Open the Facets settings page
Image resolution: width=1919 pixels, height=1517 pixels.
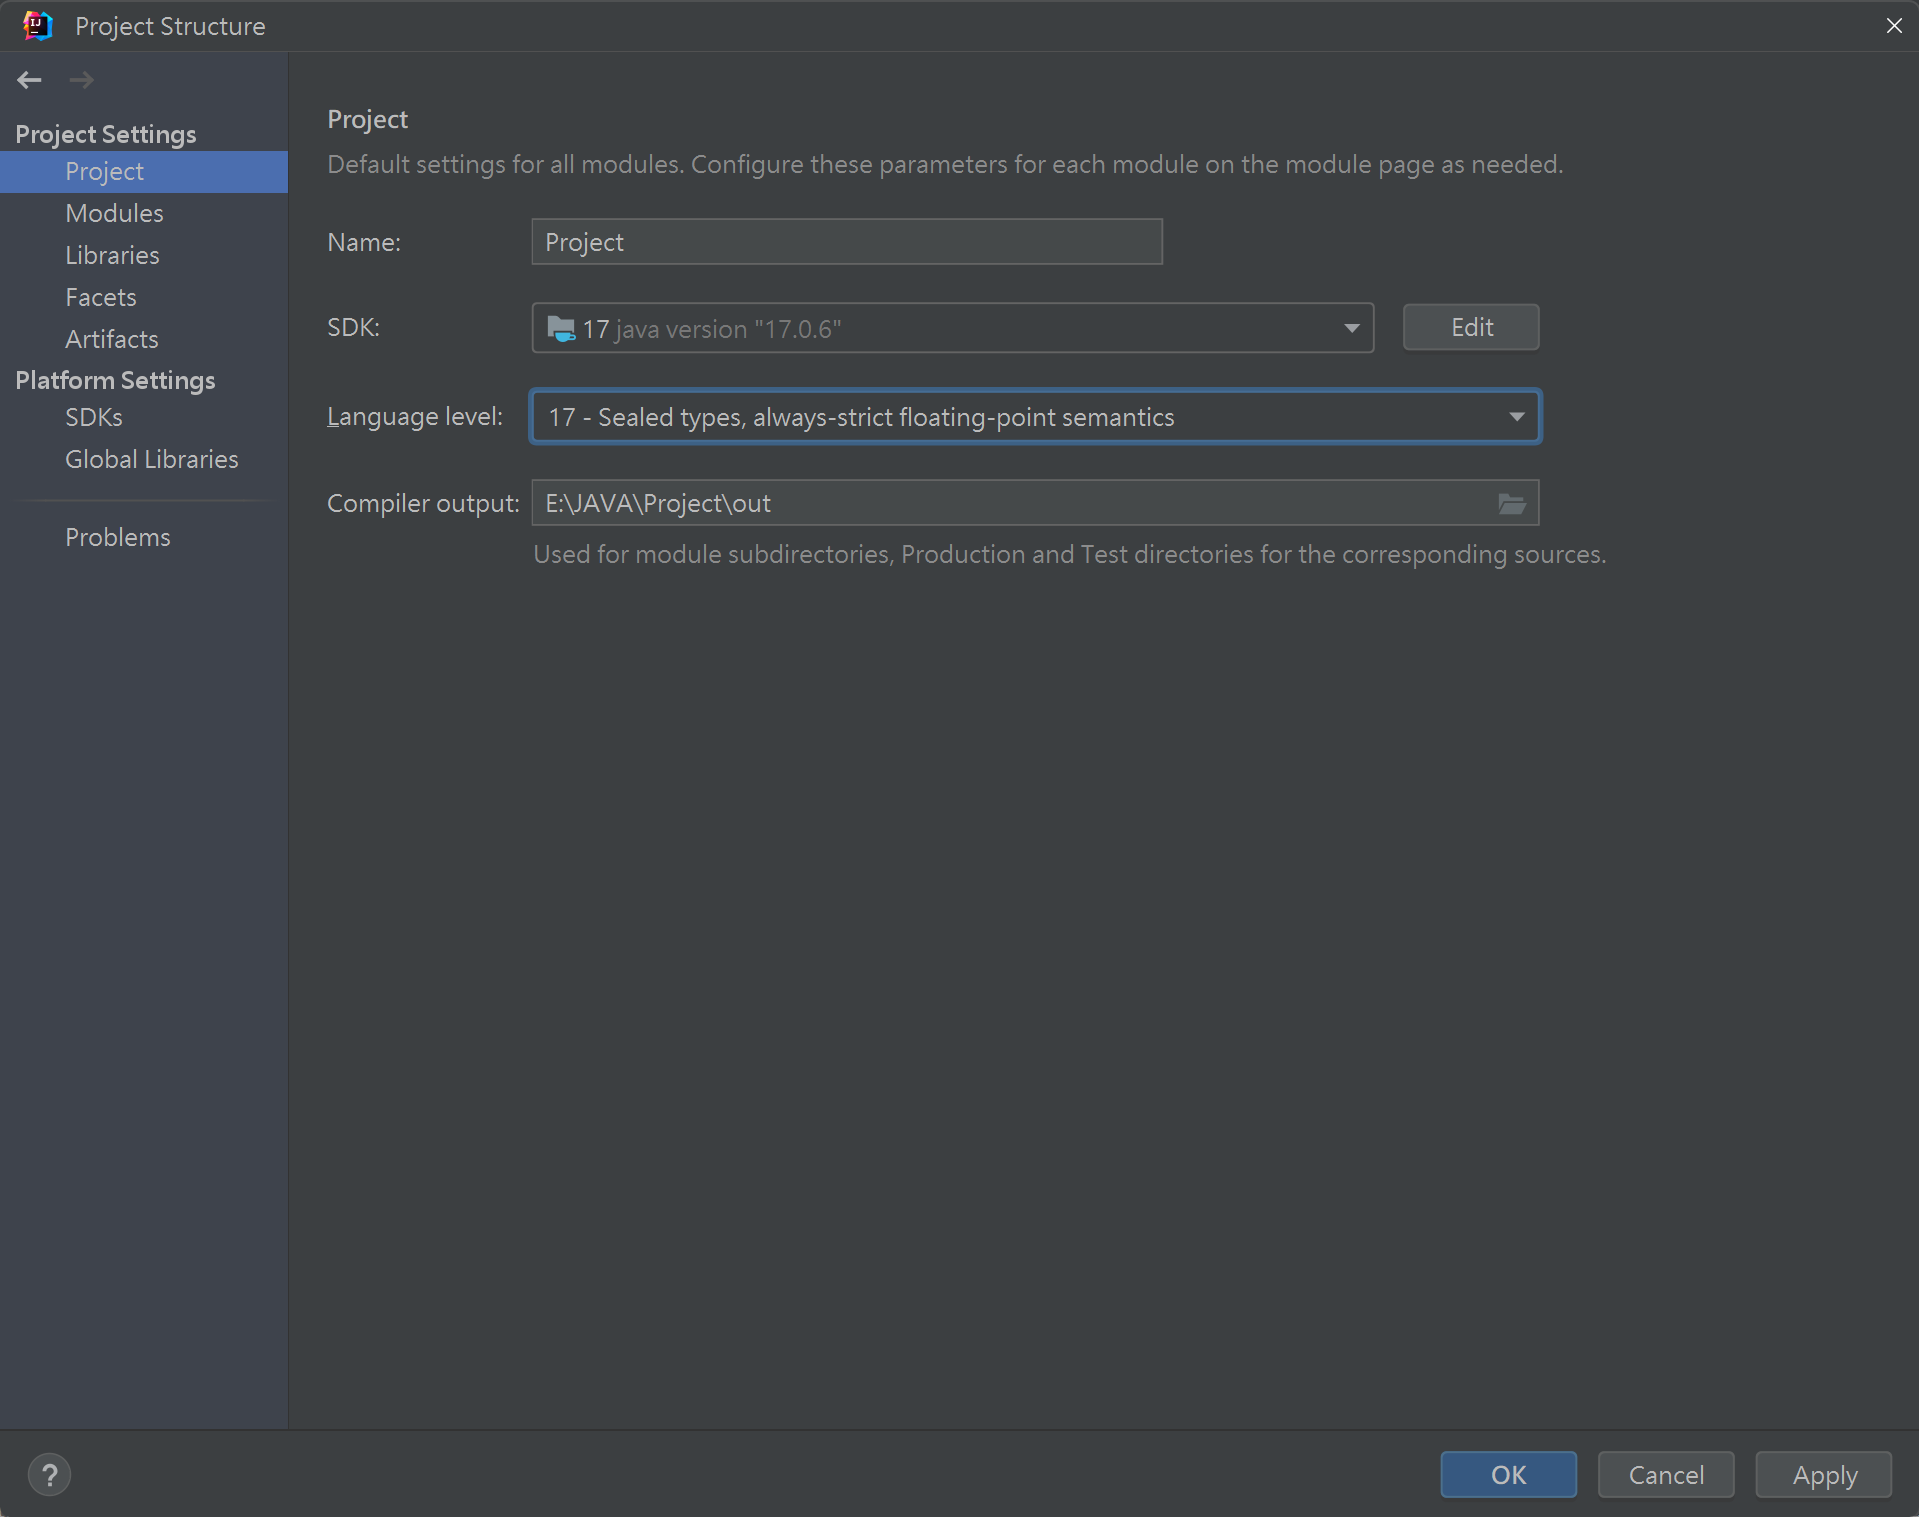(x=144, y=297)
